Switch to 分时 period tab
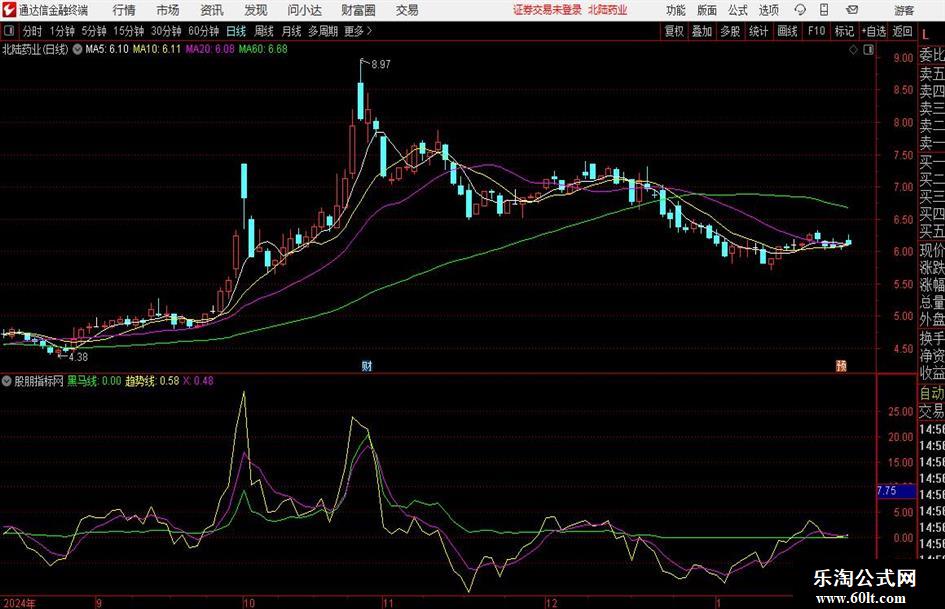 [32, 31]
